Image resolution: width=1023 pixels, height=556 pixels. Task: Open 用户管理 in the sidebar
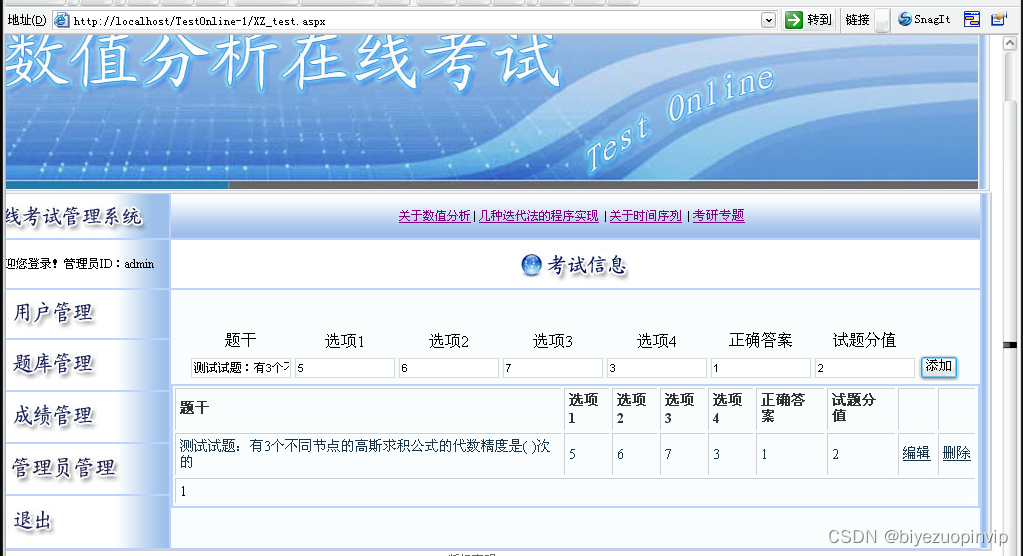[53, 313]
